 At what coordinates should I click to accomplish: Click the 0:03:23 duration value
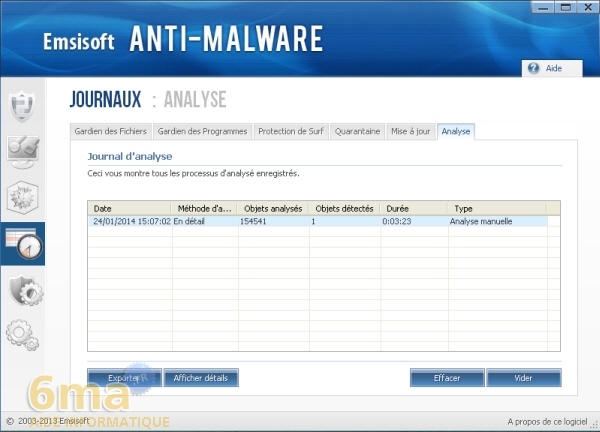click(x=396, y=221)
